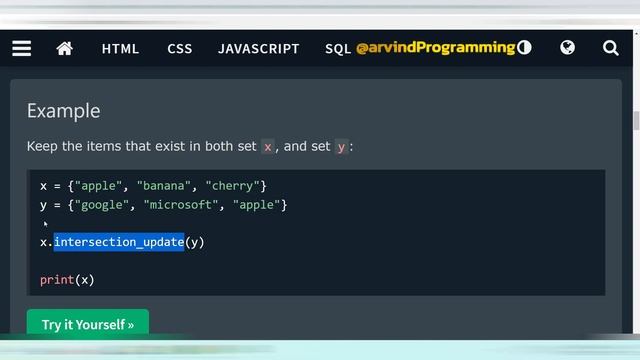Open the globe translate icon

click(x=567, y=48)
